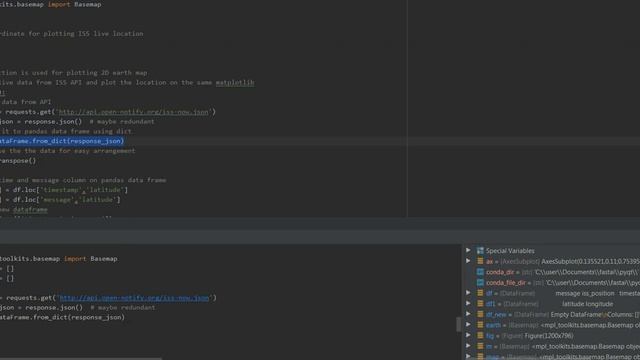640x360 pixels.
Task: Click the ax variable object icon
Action: coord(480,261)
